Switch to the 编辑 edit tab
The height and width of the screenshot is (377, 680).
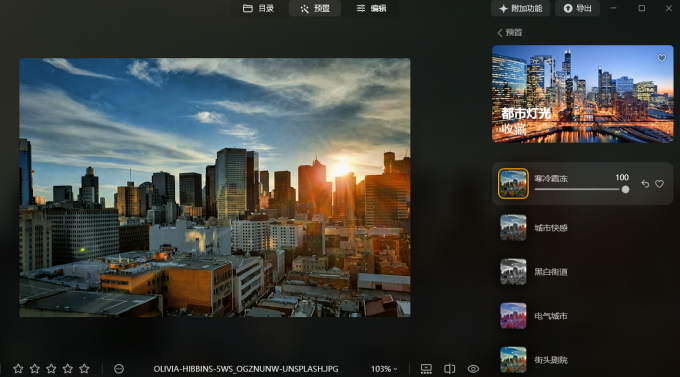(371, 8)
